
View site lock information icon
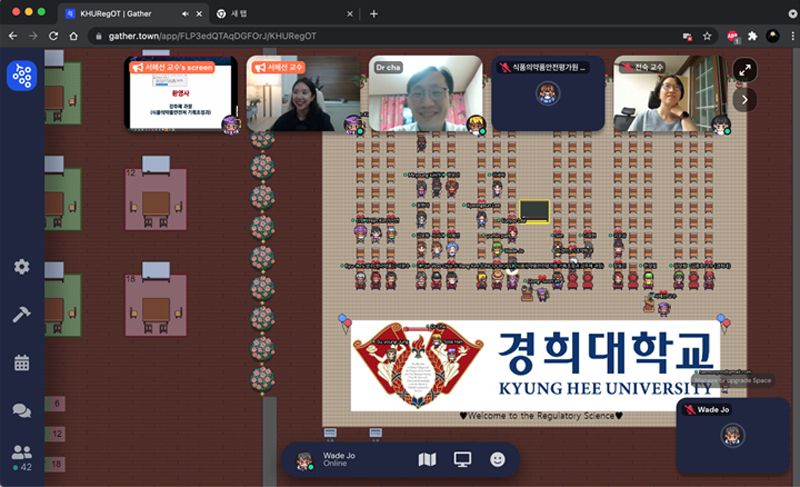click(98, 36)
